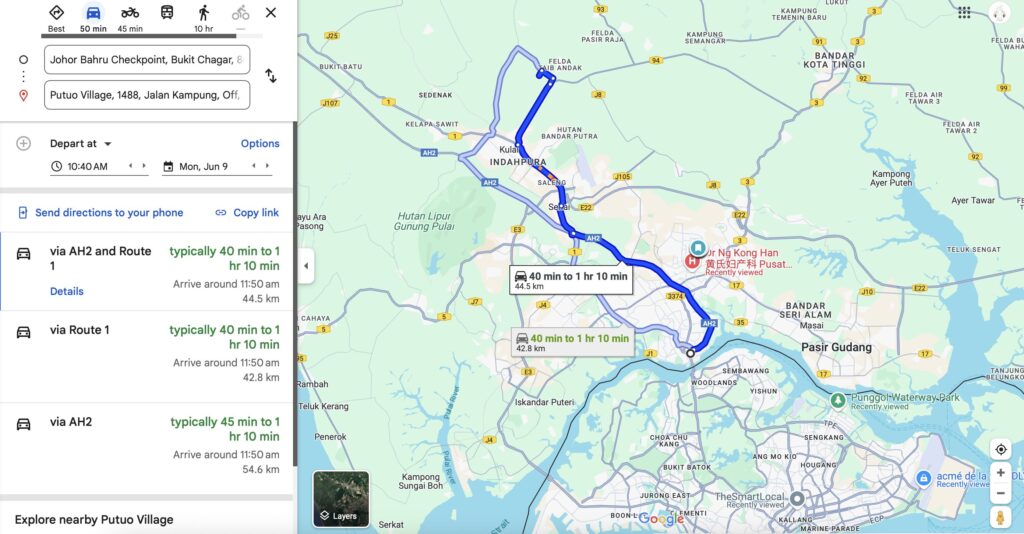
Task: Advance the departure time one step forward
Action: click(x=144, y=166)
